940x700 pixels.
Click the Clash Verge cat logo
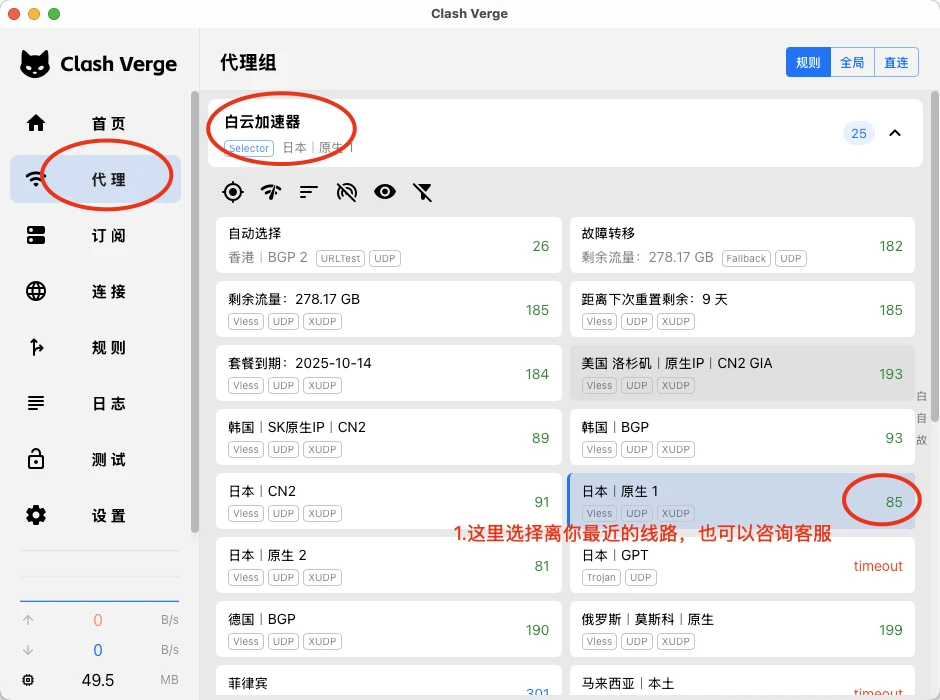tap(35, 64)
